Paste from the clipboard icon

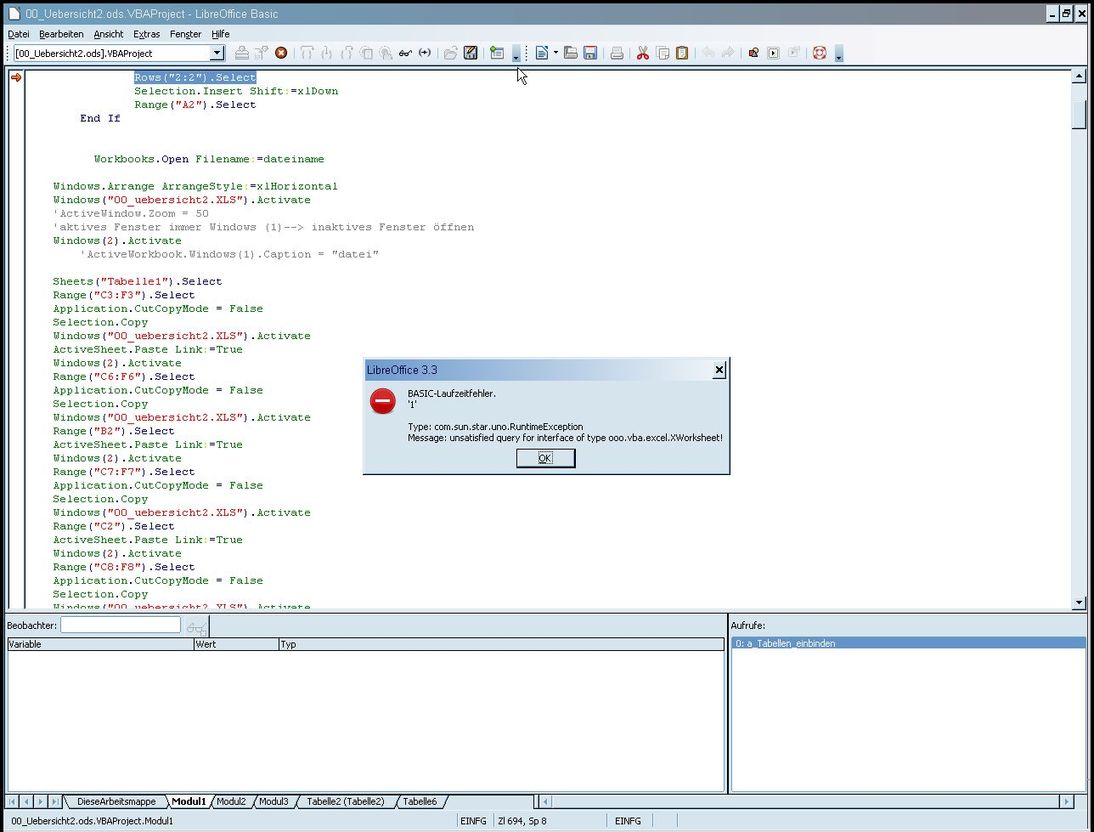(682, 53)
